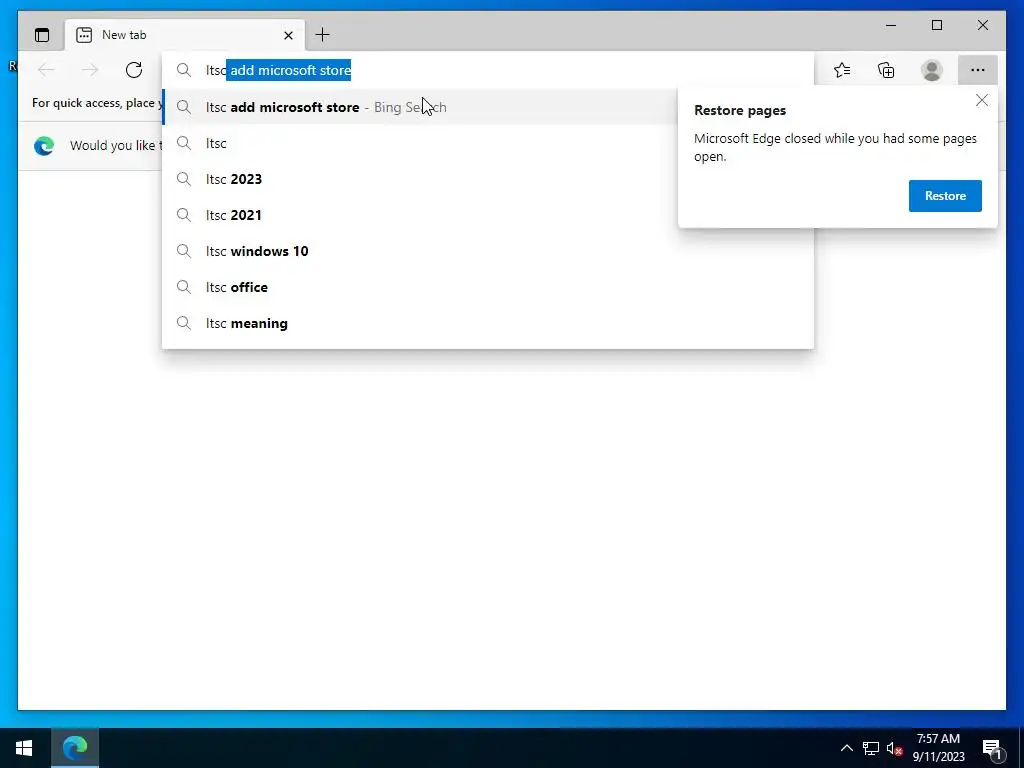The width and height of the screenshot is (1024, 768).
Task: Go forward using the forward arrow
Action: [90, 70]
